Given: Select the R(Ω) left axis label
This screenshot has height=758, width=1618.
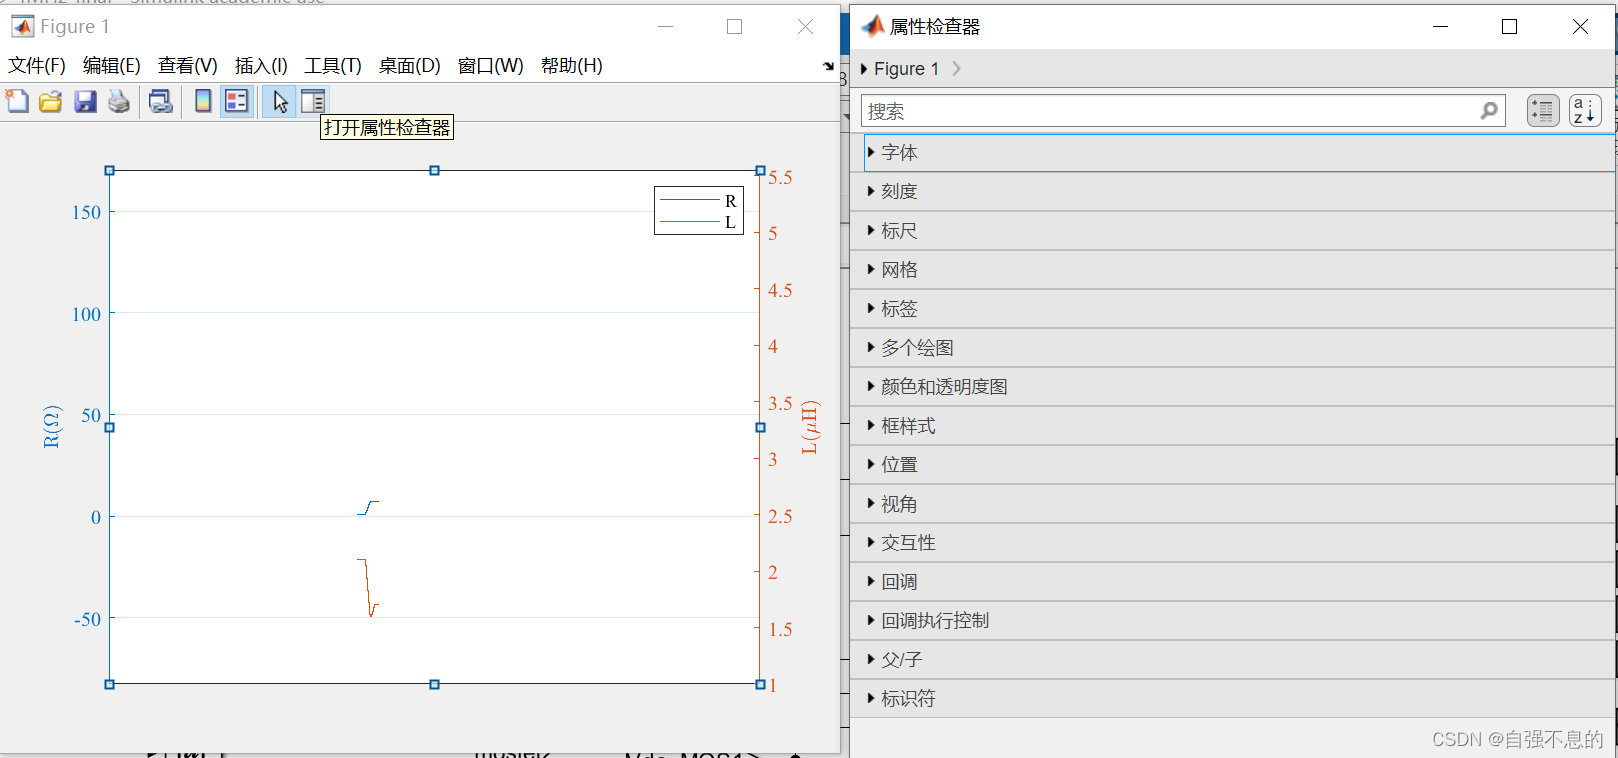Looking at the screenshot, I should click(52, 427).
